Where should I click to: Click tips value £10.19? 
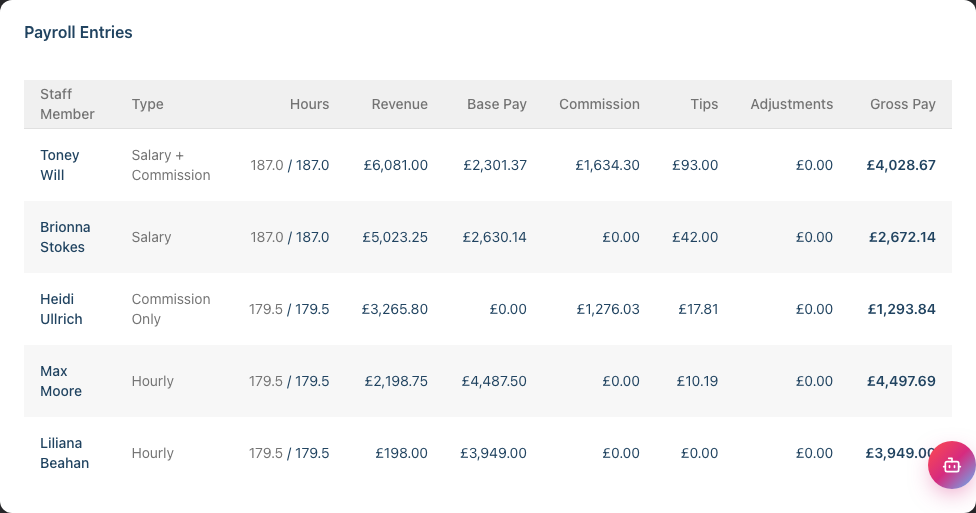pyautogui.click(x=698, y=381)
